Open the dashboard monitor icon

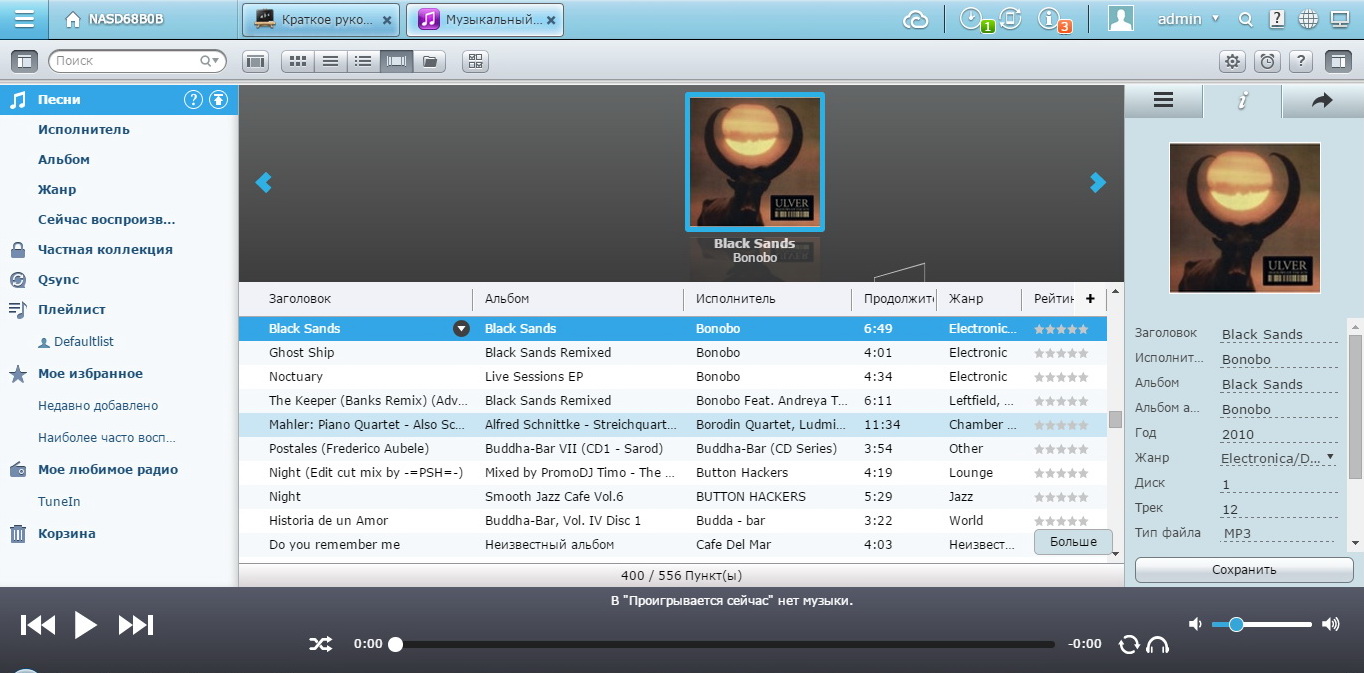1340,19
